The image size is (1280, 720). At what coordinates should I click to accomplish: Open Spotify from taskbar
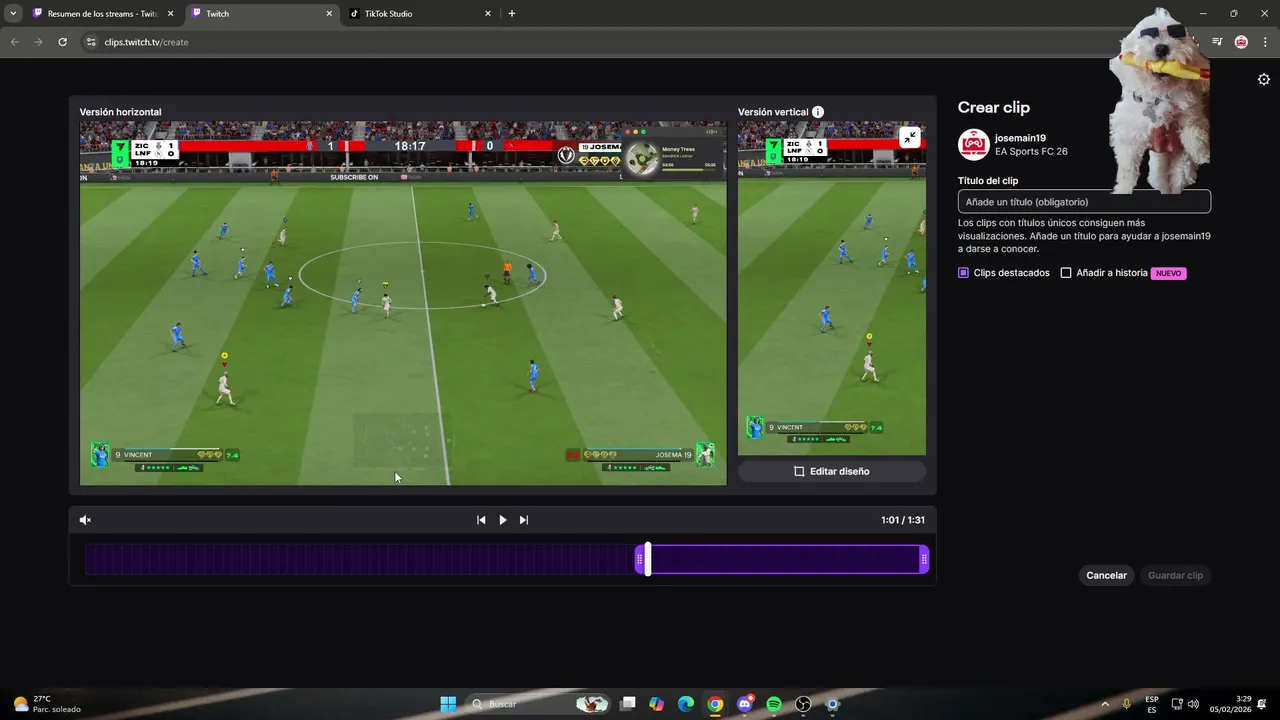774,704
